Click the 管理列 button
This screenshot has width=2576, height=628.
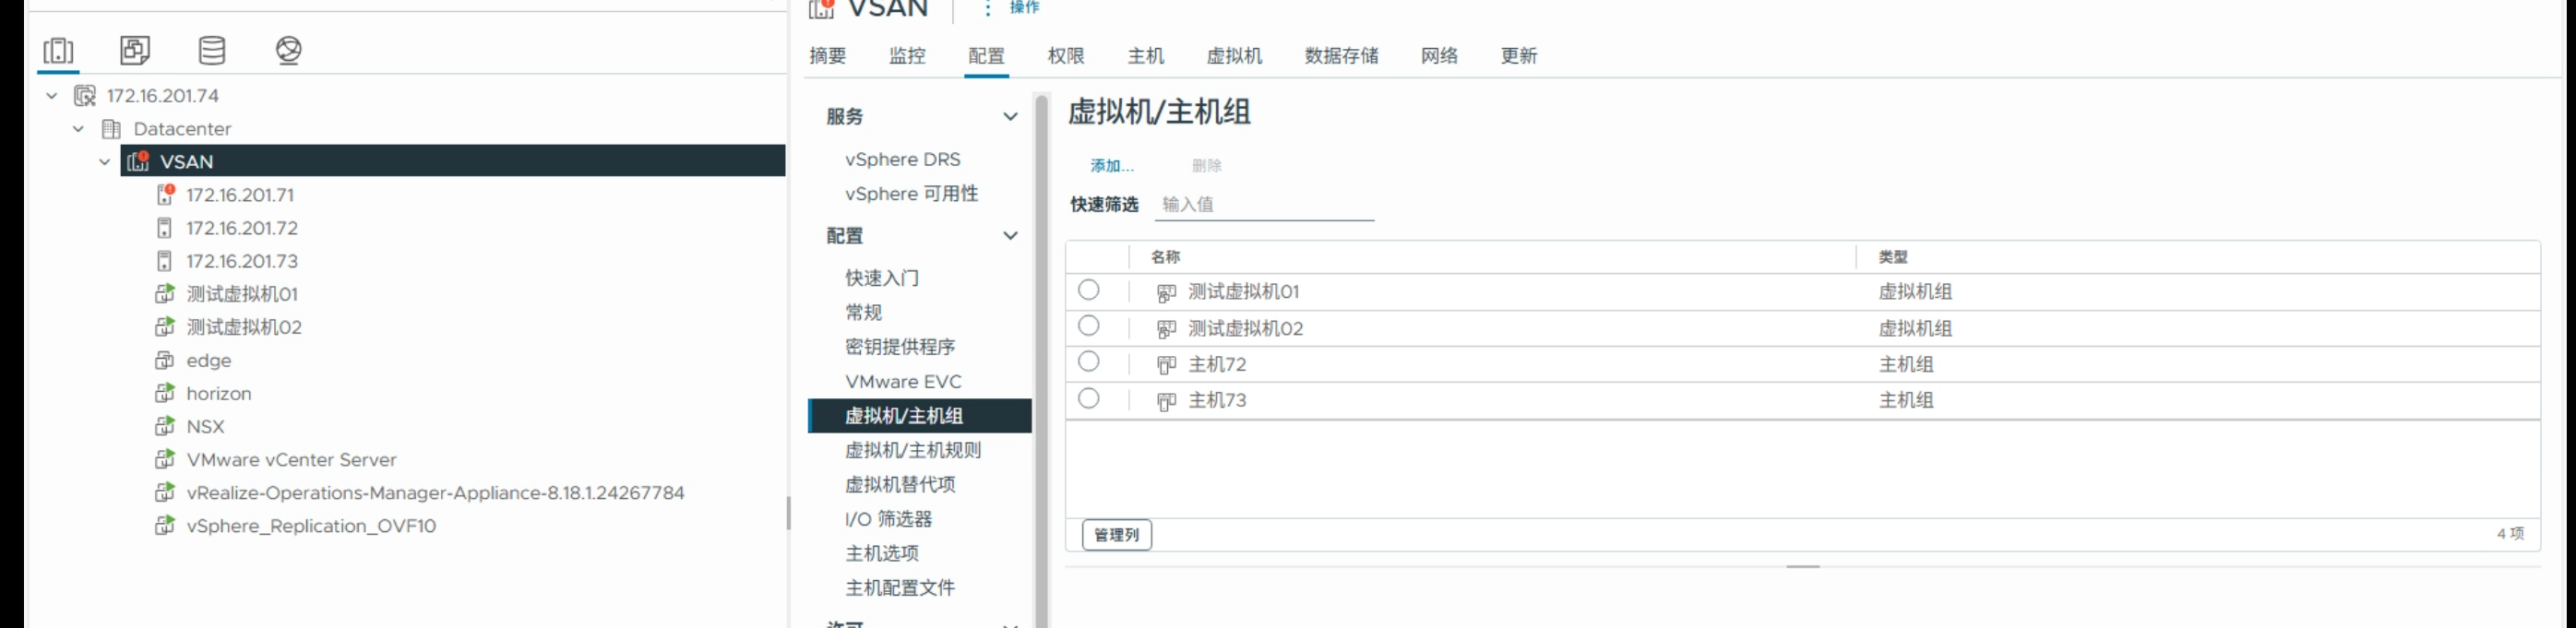(x=1117, y=535)
